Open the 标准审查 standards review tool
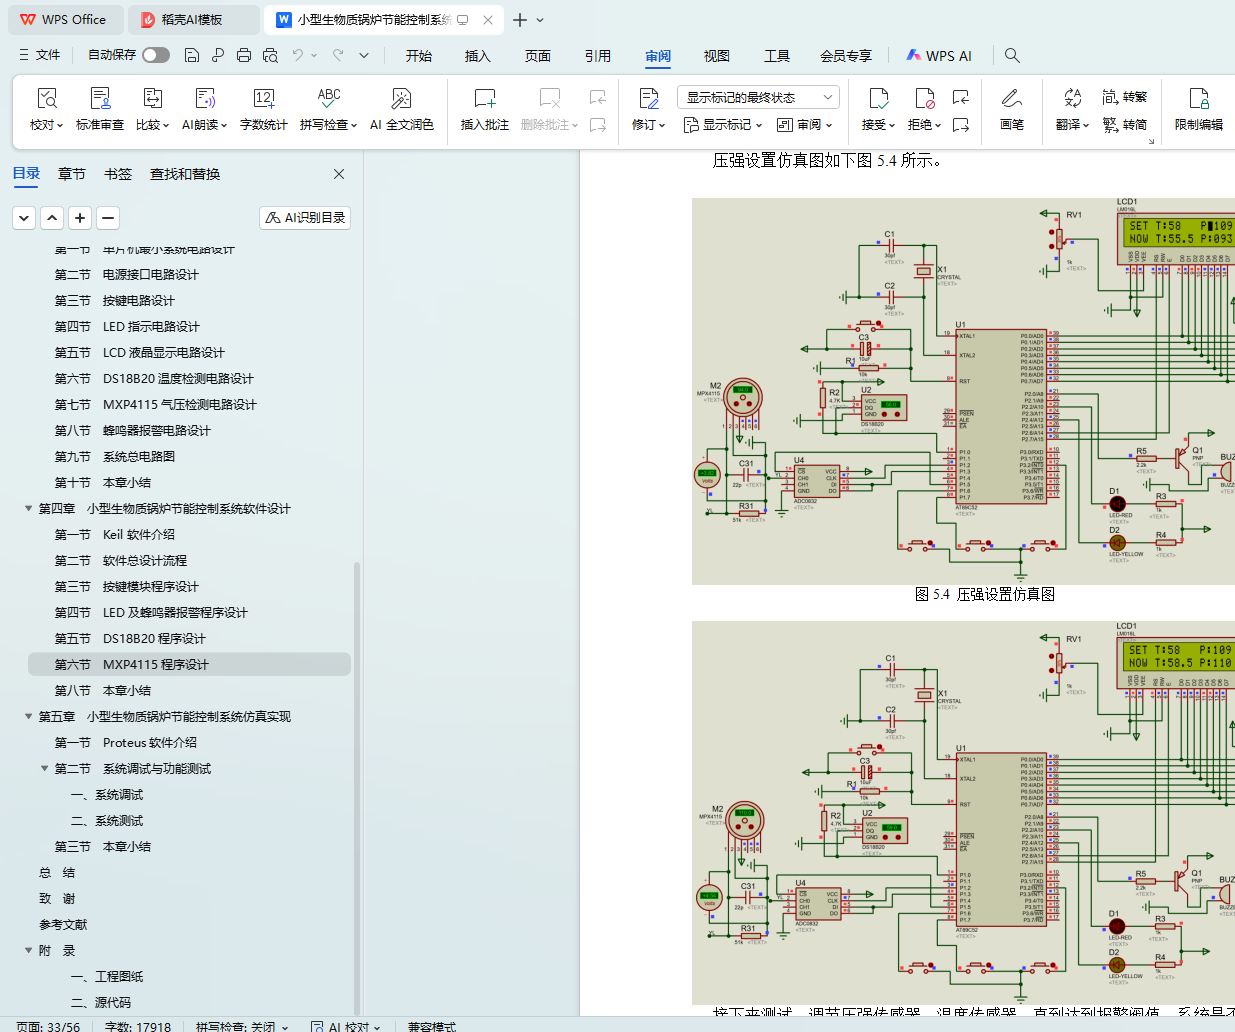 click(100, 99)
